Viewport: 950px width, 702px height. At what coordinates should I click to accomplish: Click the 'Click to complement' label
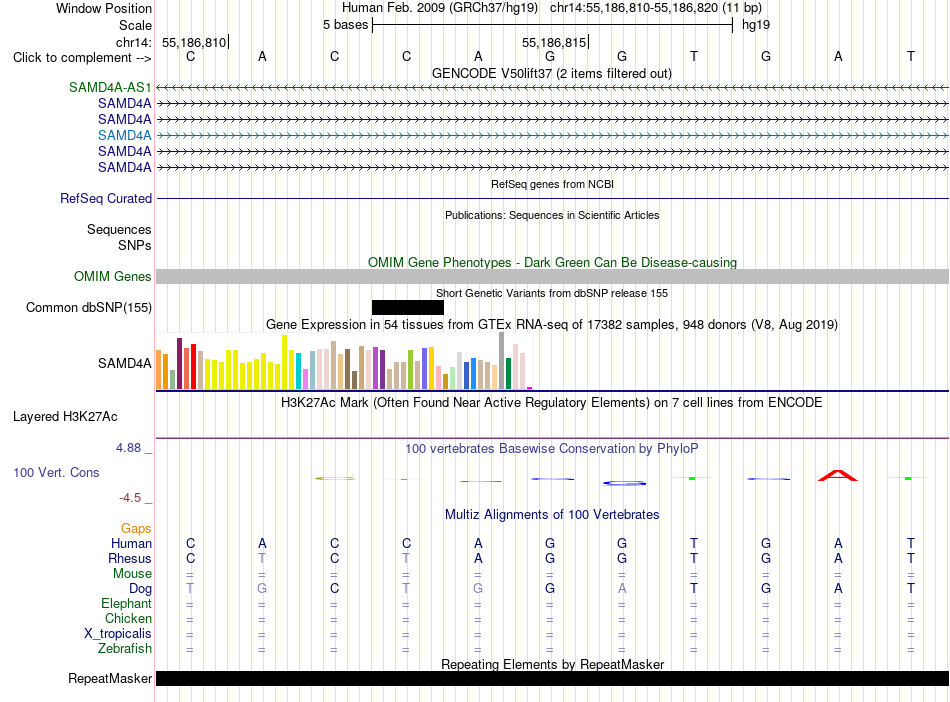click(x=82, y=58)
